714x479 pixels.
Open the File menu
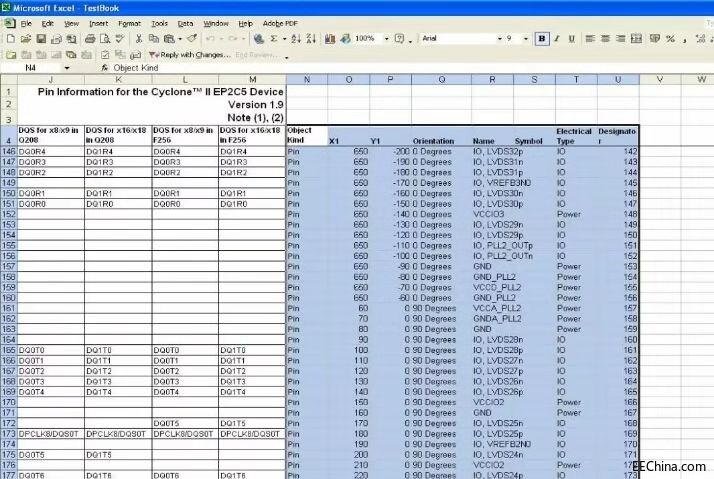pyautogui.click(x=26, y=24)
